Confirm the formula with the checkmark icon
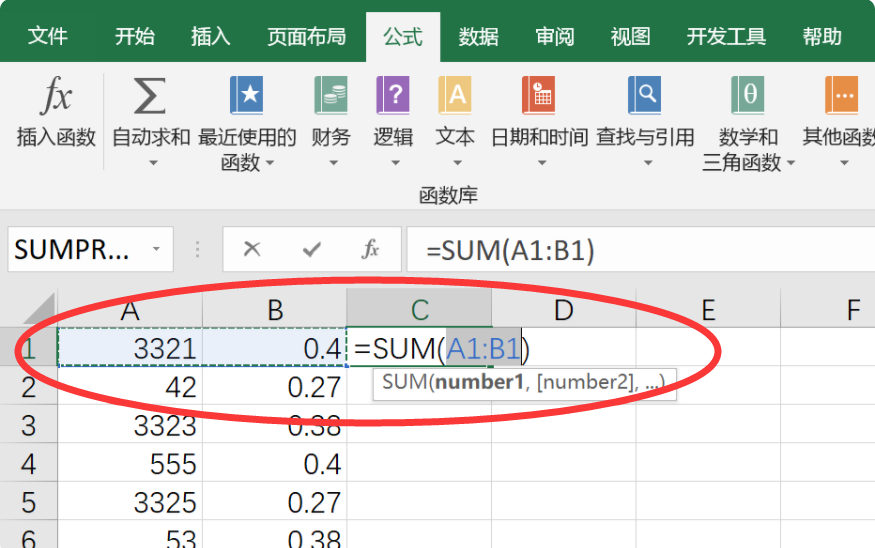 pyautogui.click(x=311, y=249)
